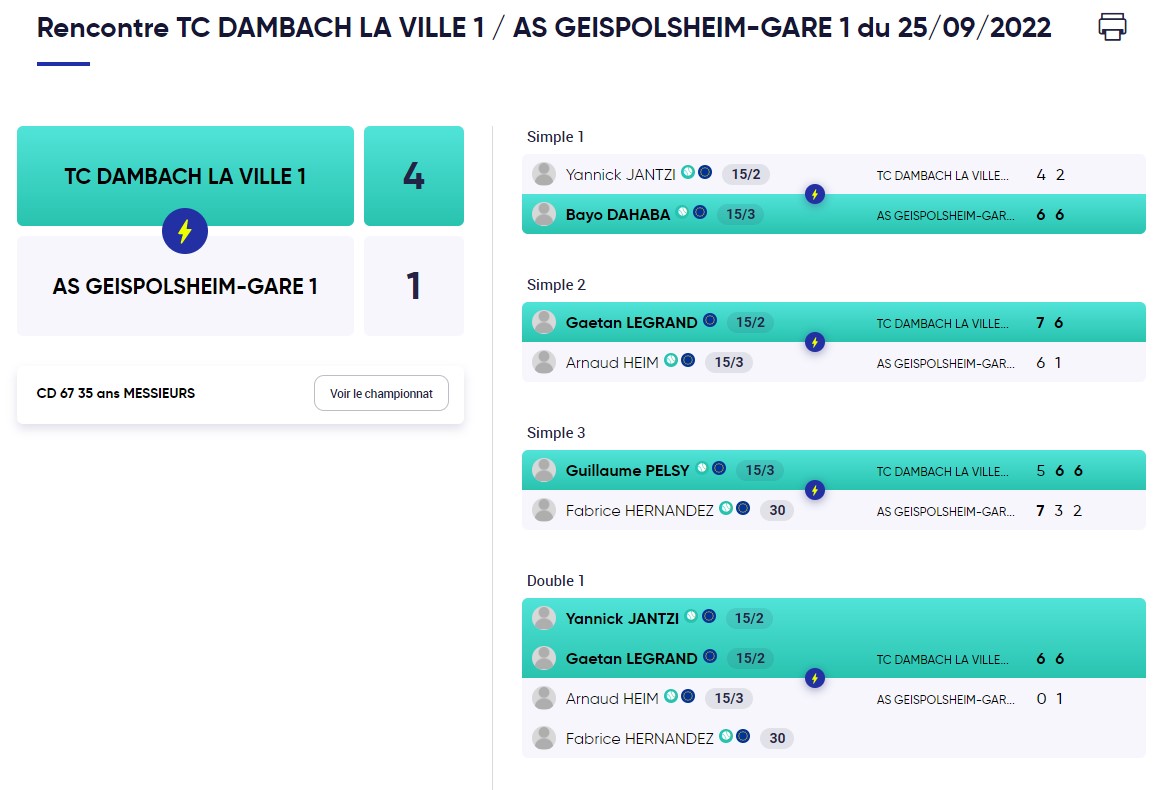Select the AS GEISPOLSHEIM-GARE 1 team card

tap(185, 287)
